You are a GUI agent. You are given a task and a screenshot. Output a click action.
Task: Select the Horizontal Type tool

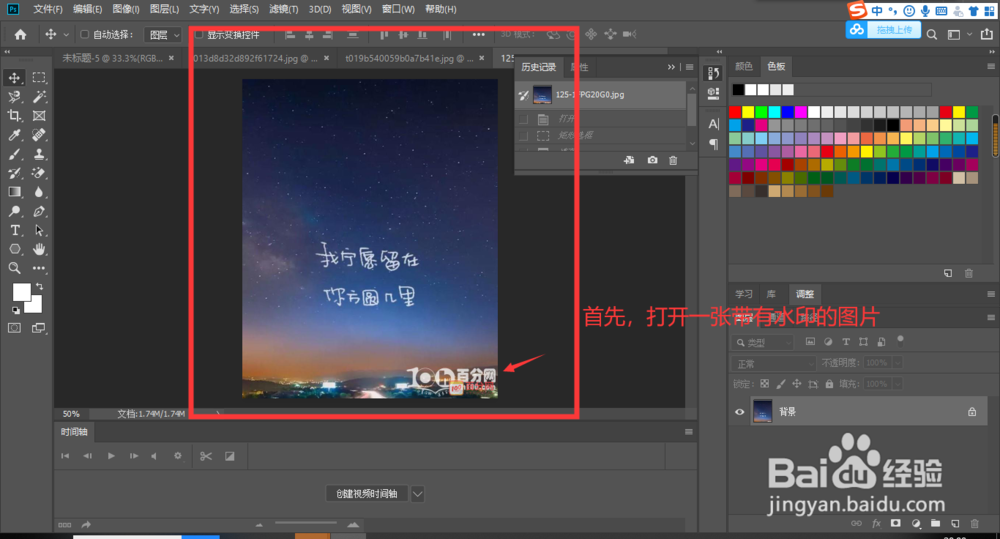(x=14, y=230)
